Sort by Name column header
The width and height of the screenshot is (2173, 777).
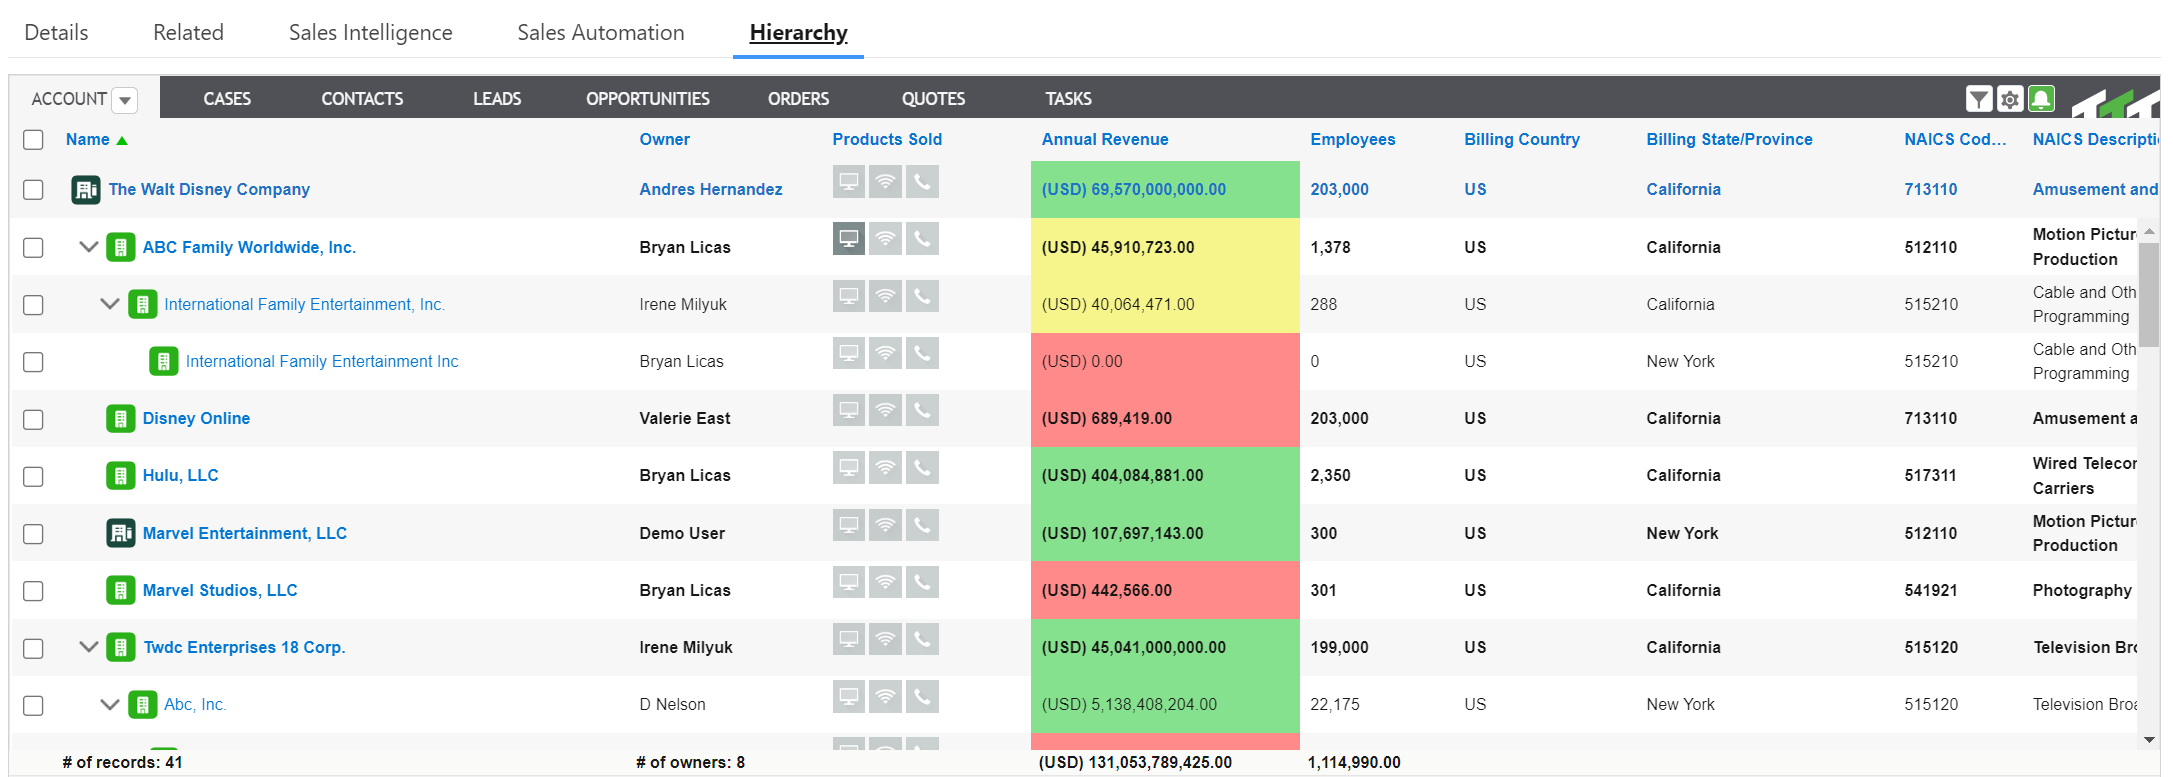coord(88,139)
